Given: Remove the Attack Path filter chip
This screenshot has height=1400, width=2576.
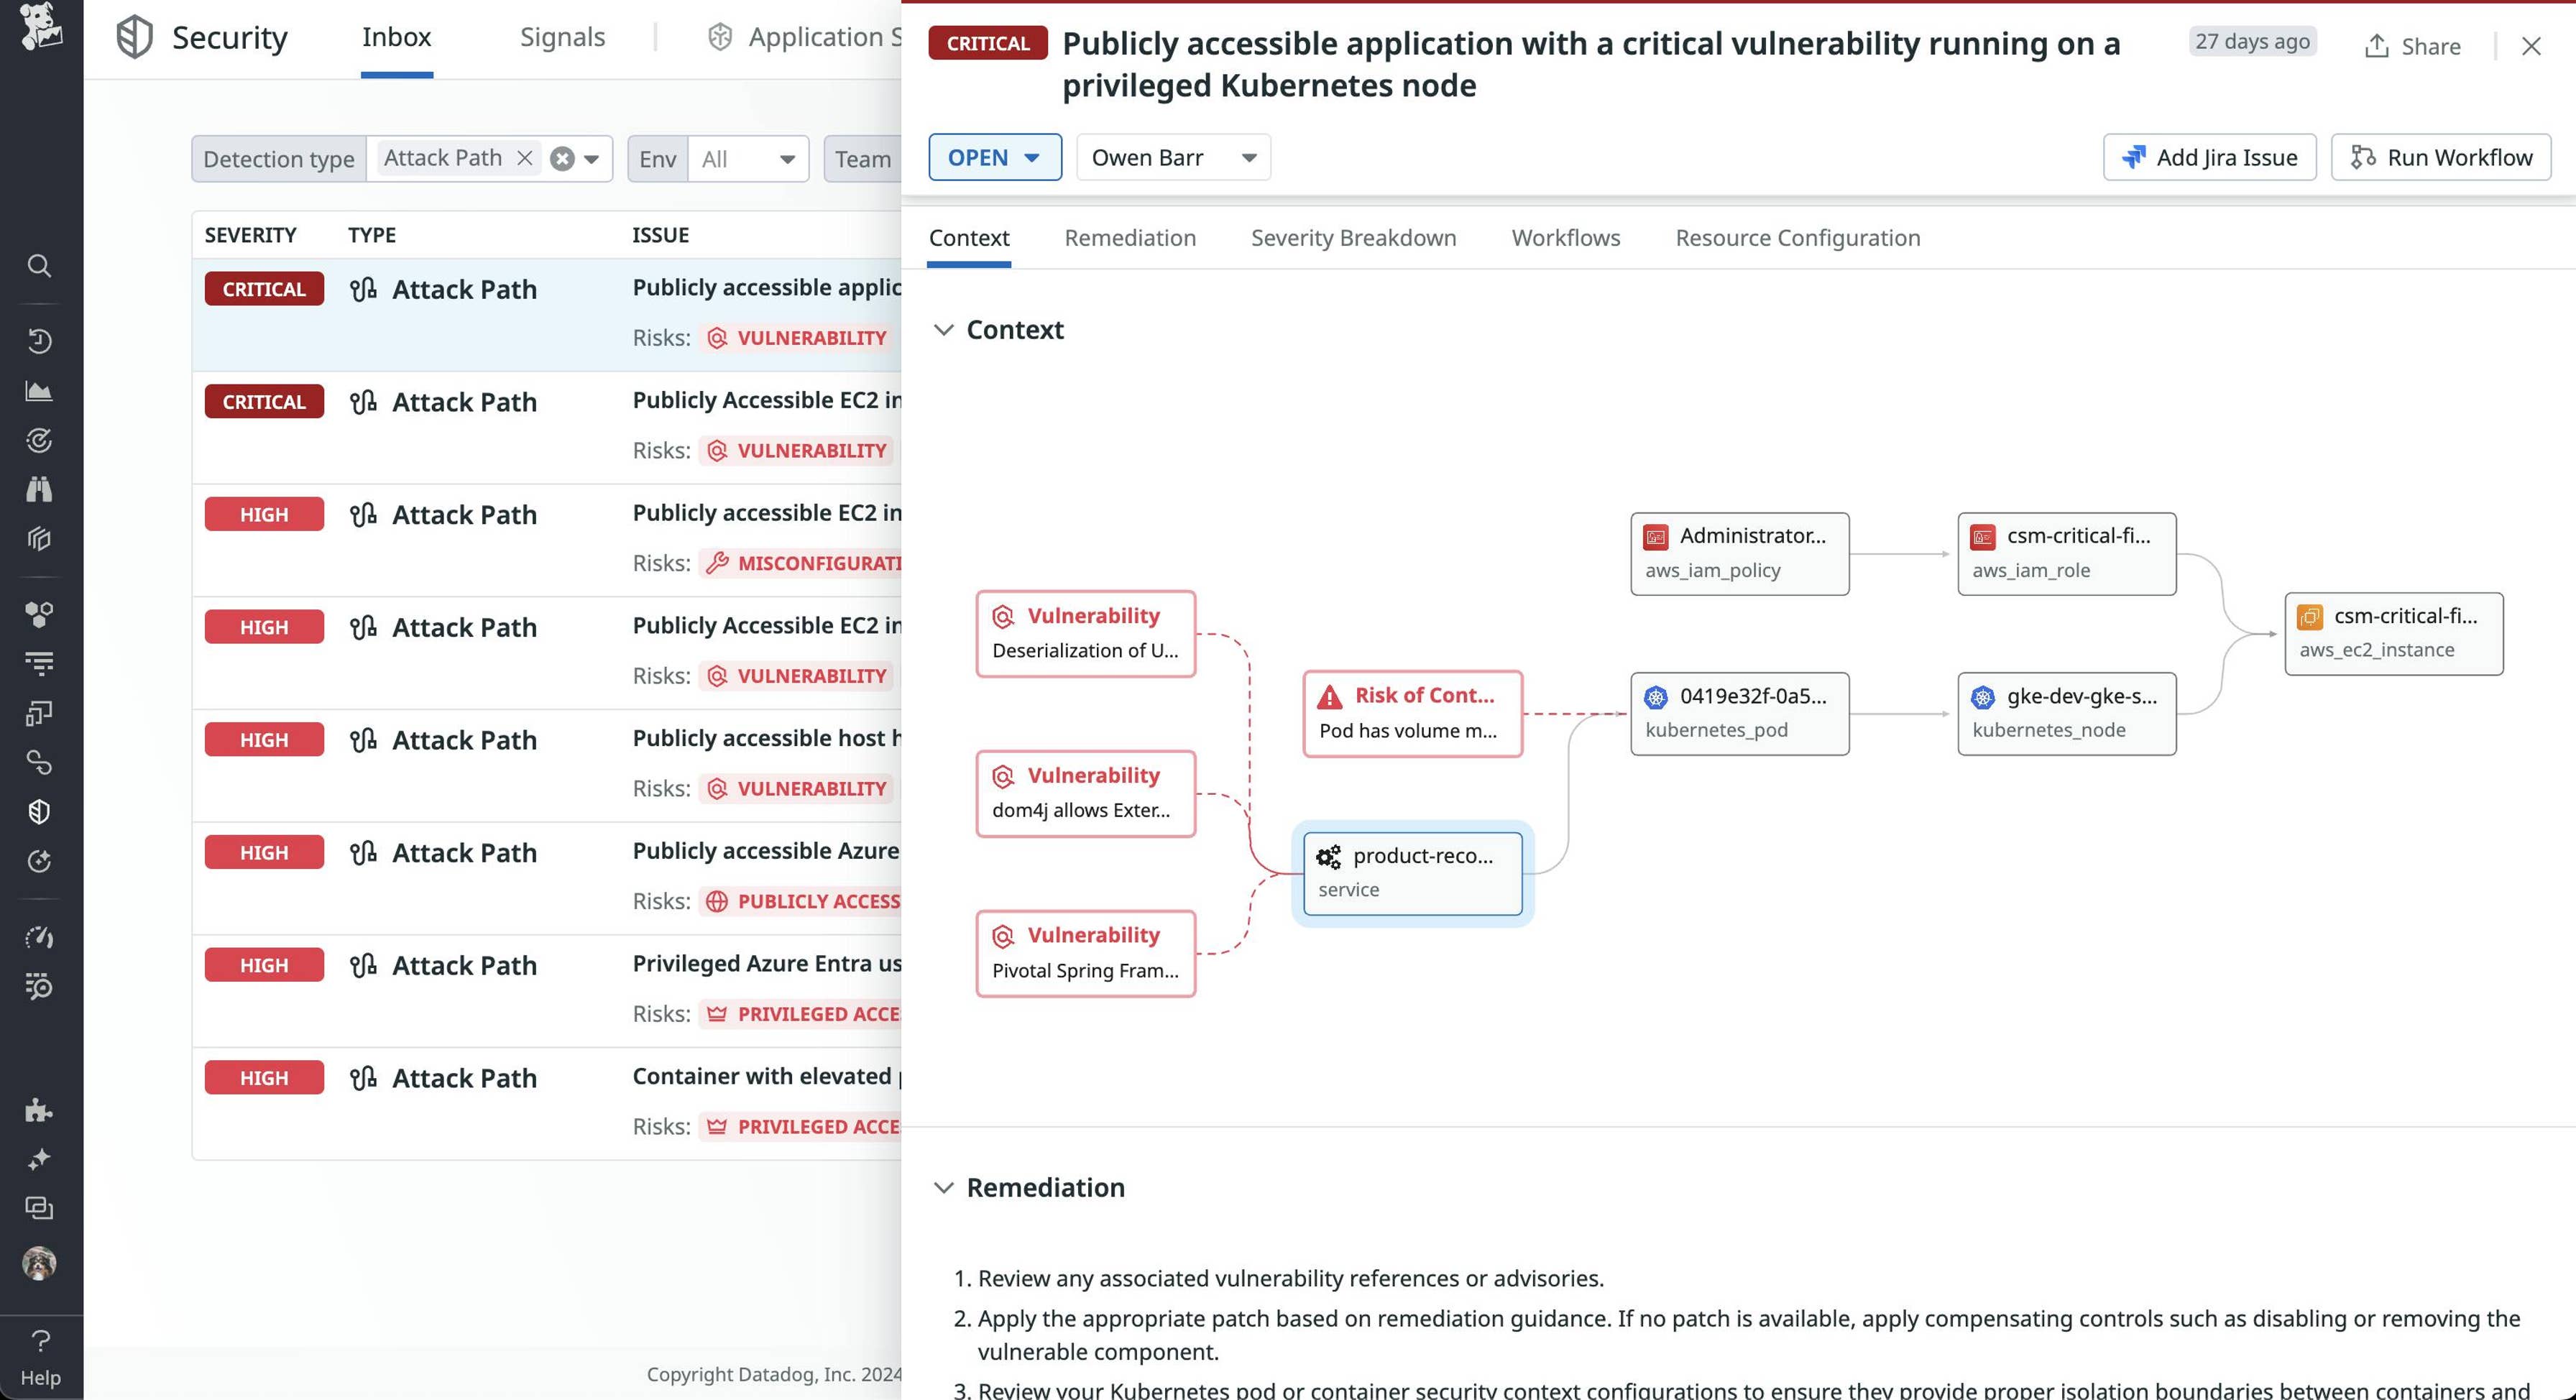Looking at the screenshot, I should (x=524, y=157).
